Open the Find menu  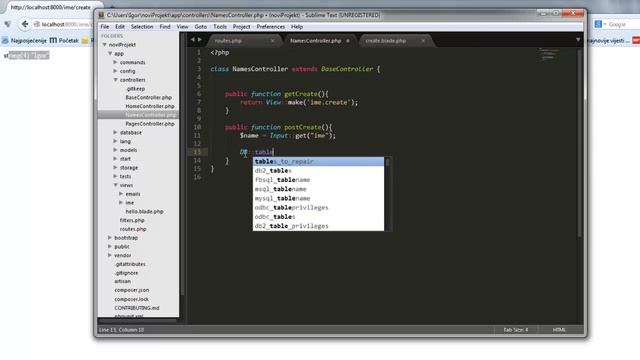coord(165,27)
